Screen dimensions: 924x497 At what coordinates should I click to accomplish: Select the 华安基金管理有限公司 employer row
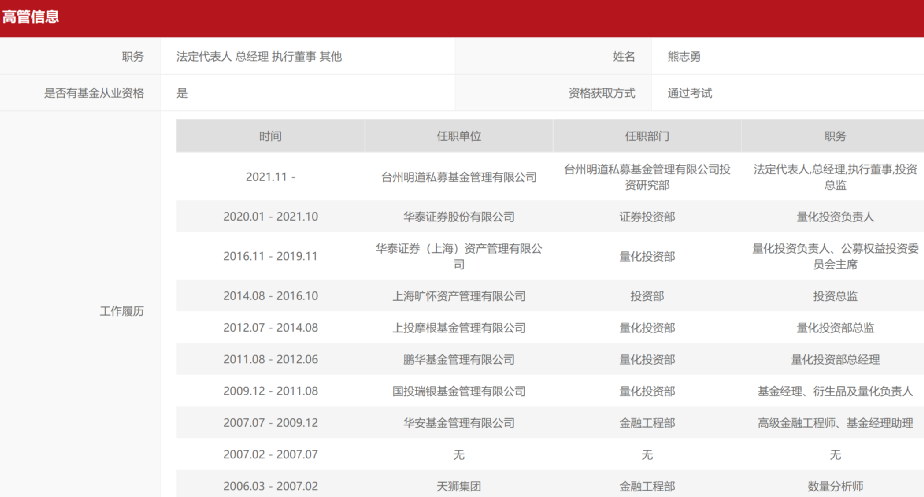459,423
